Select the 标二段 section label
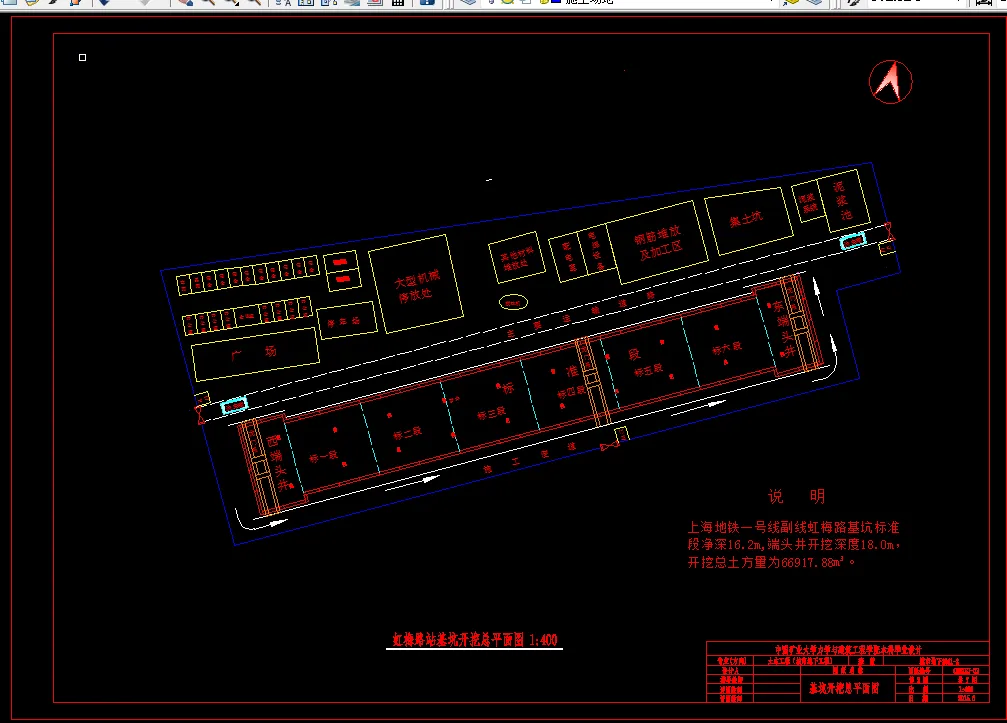The height and width of the screenshot is (723, 1007). pyautogui.click(x=407, y=434)
